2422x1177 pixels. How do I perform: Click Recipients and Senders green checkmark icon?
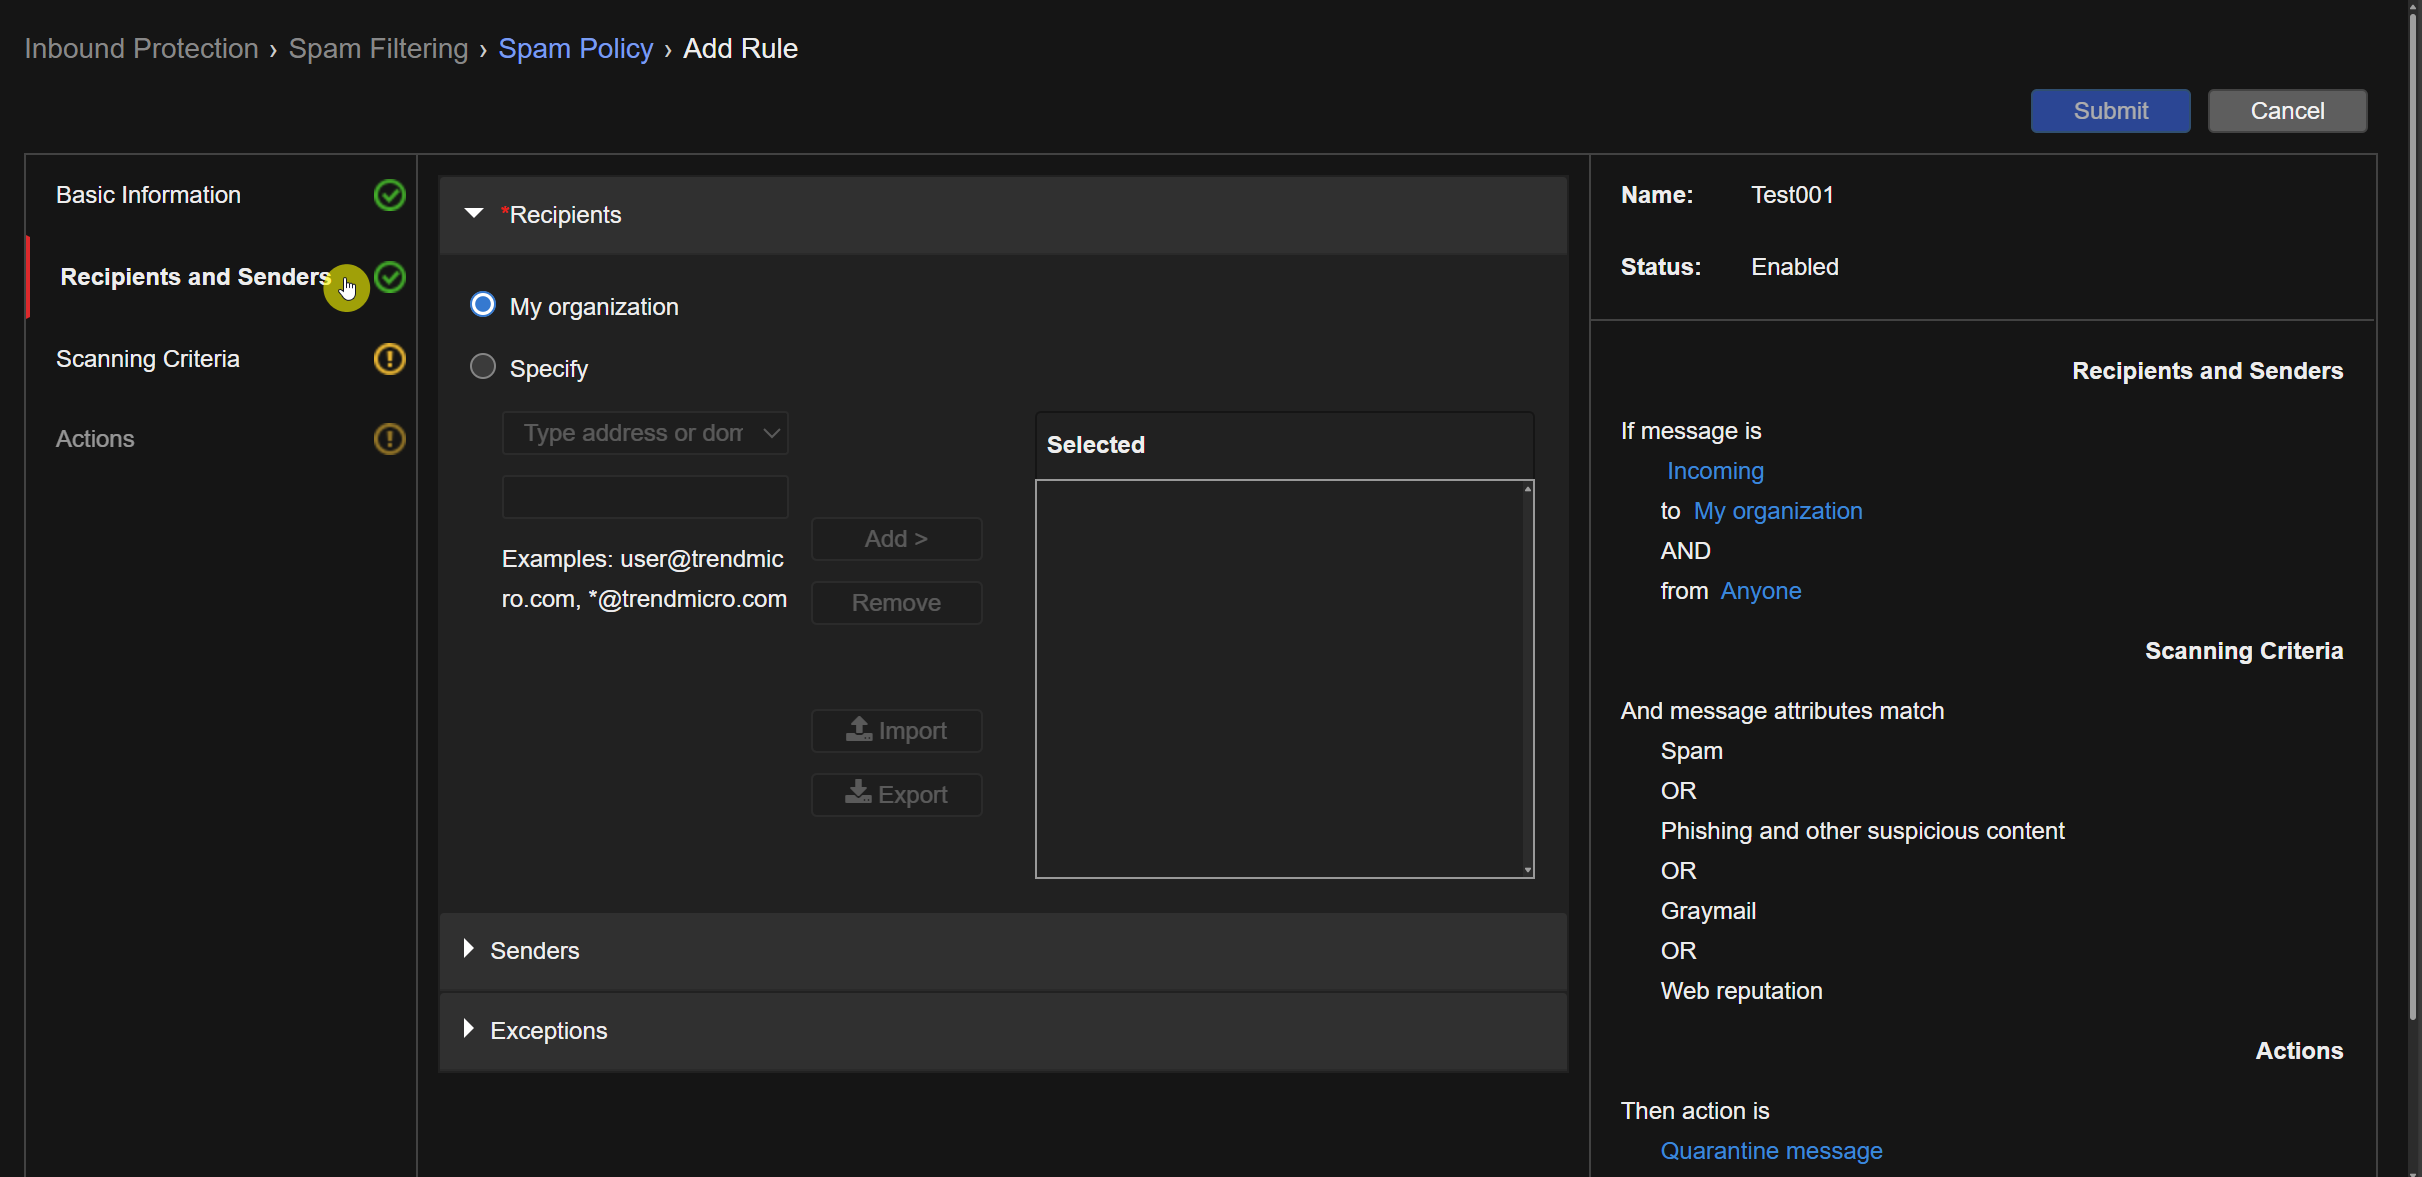click(x=389, y=277)
